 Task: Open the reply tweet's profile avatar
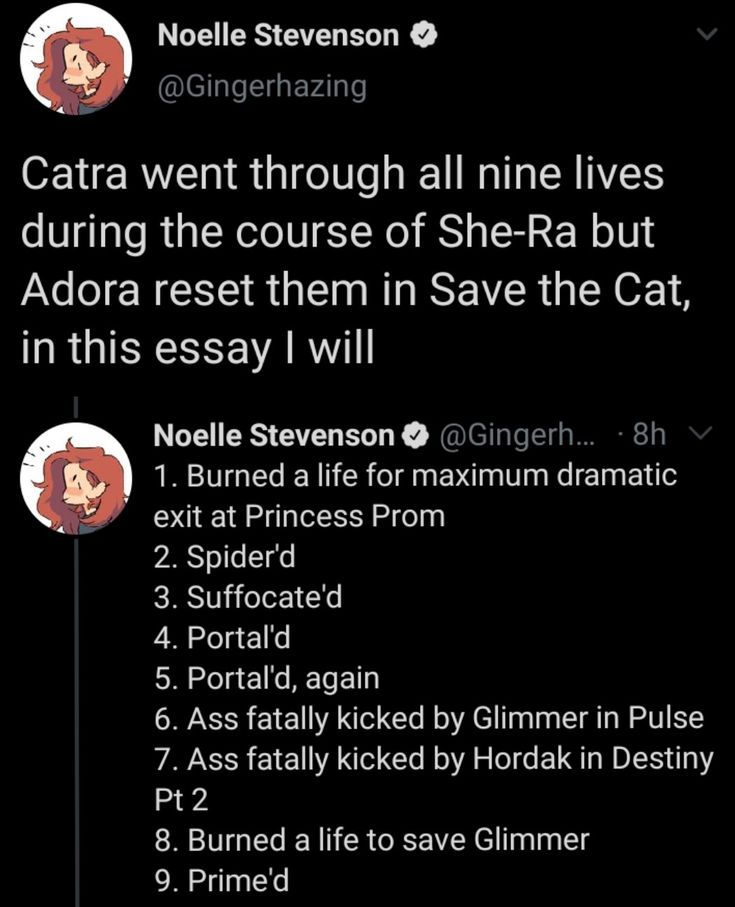pos(76,478)
